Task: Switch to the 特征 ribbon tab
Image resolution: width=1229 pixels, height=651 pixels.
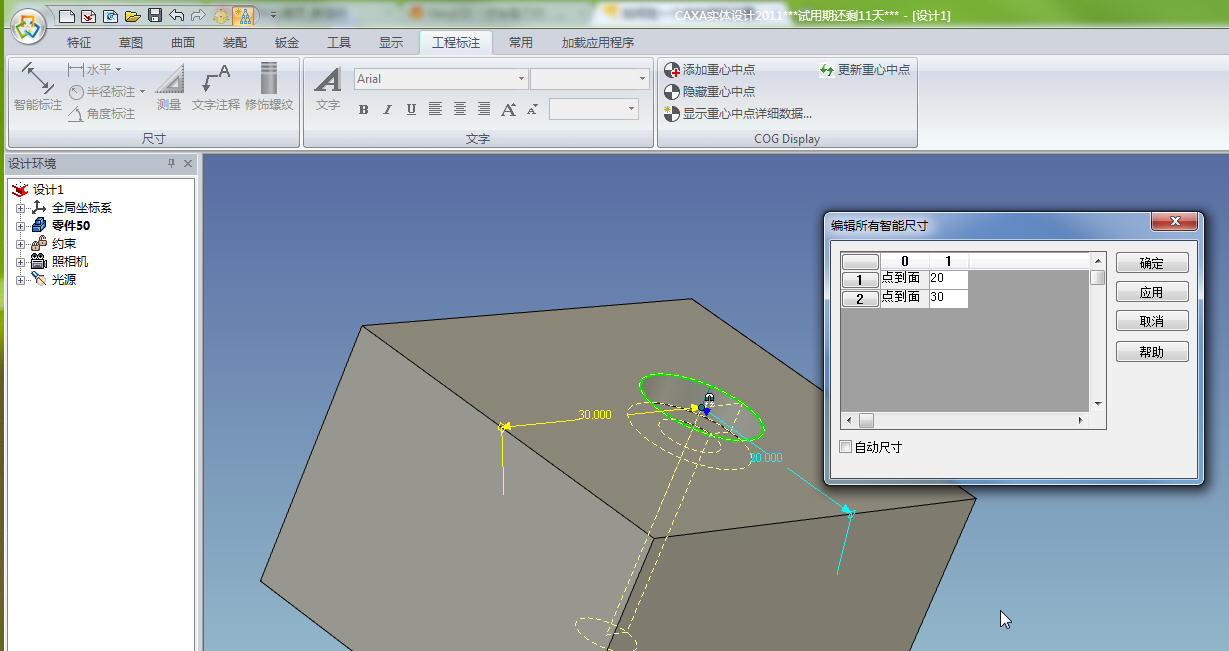Action: tap(79, 43)
